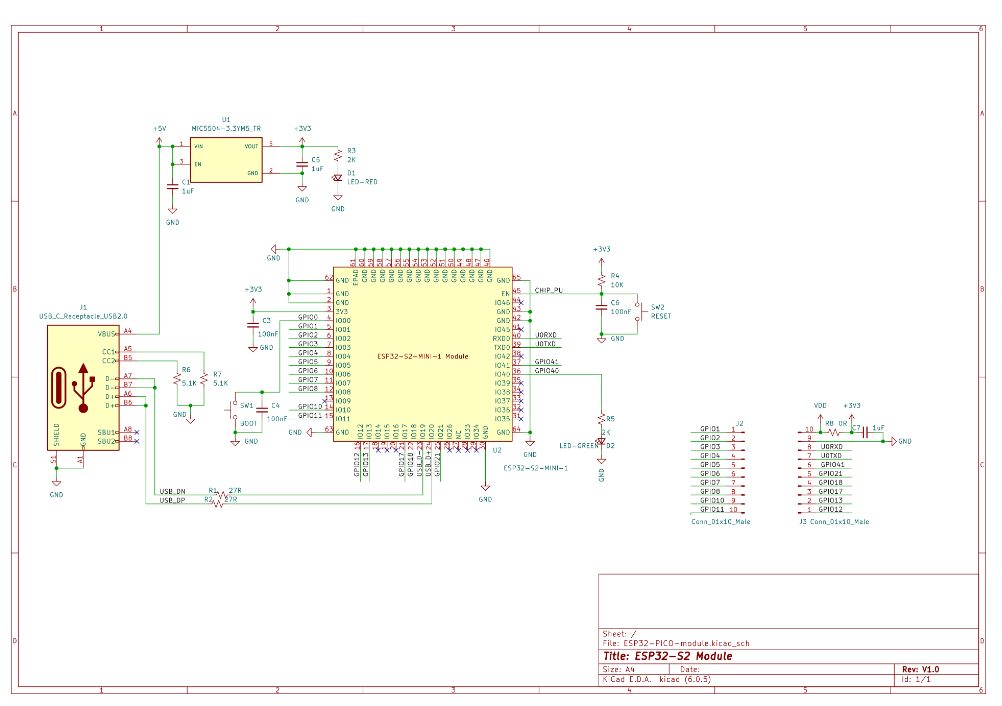Click the 'Sheet: /' field
The height and width of the screenshot is (706, 1002).
[619, 634]
